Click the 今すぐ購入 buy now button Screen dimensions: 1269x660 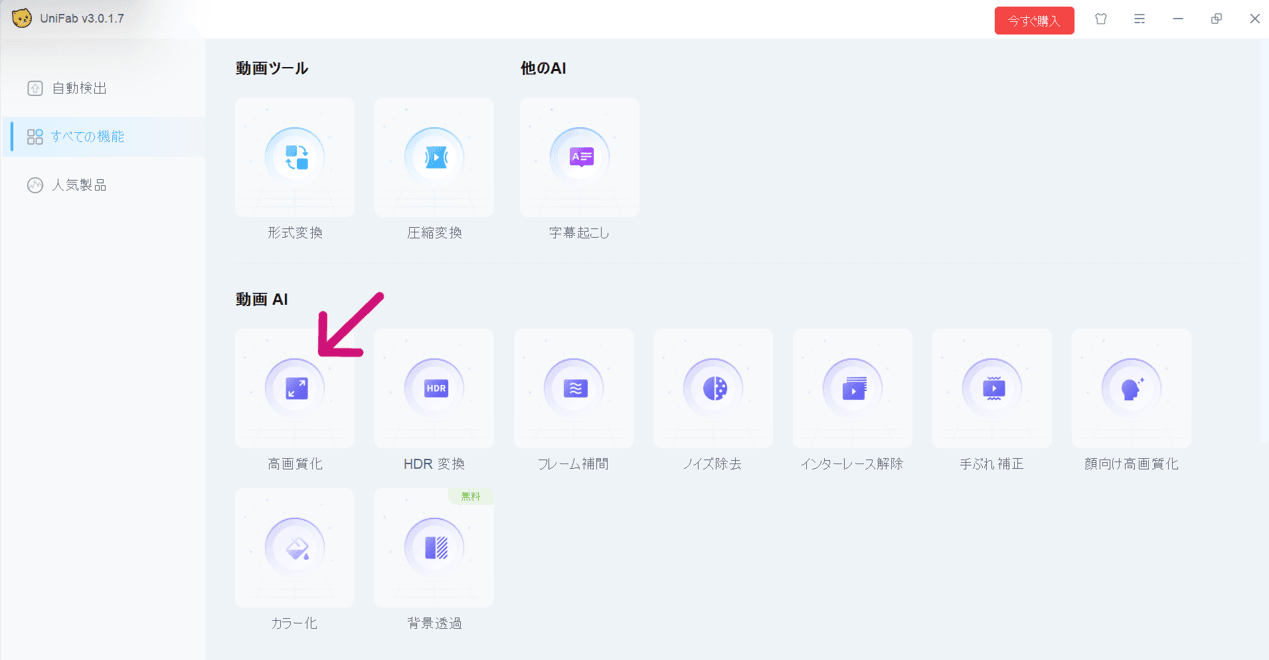[1034, 20]
